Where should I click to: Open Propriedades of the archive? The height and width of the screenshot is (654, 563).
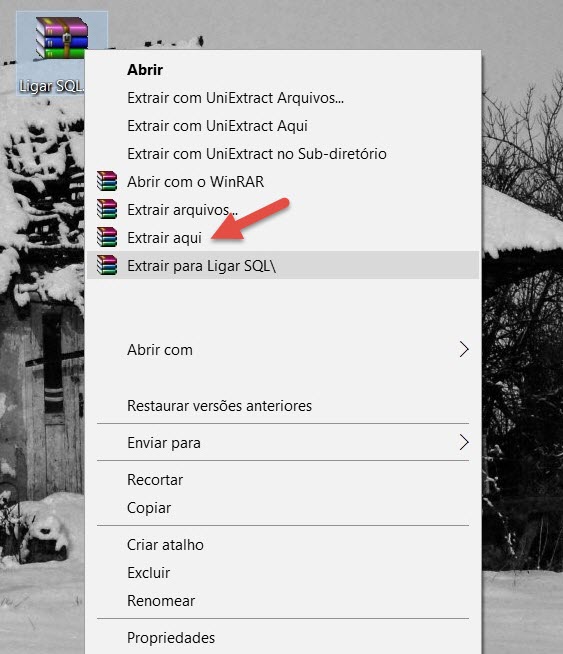[283, 638]
